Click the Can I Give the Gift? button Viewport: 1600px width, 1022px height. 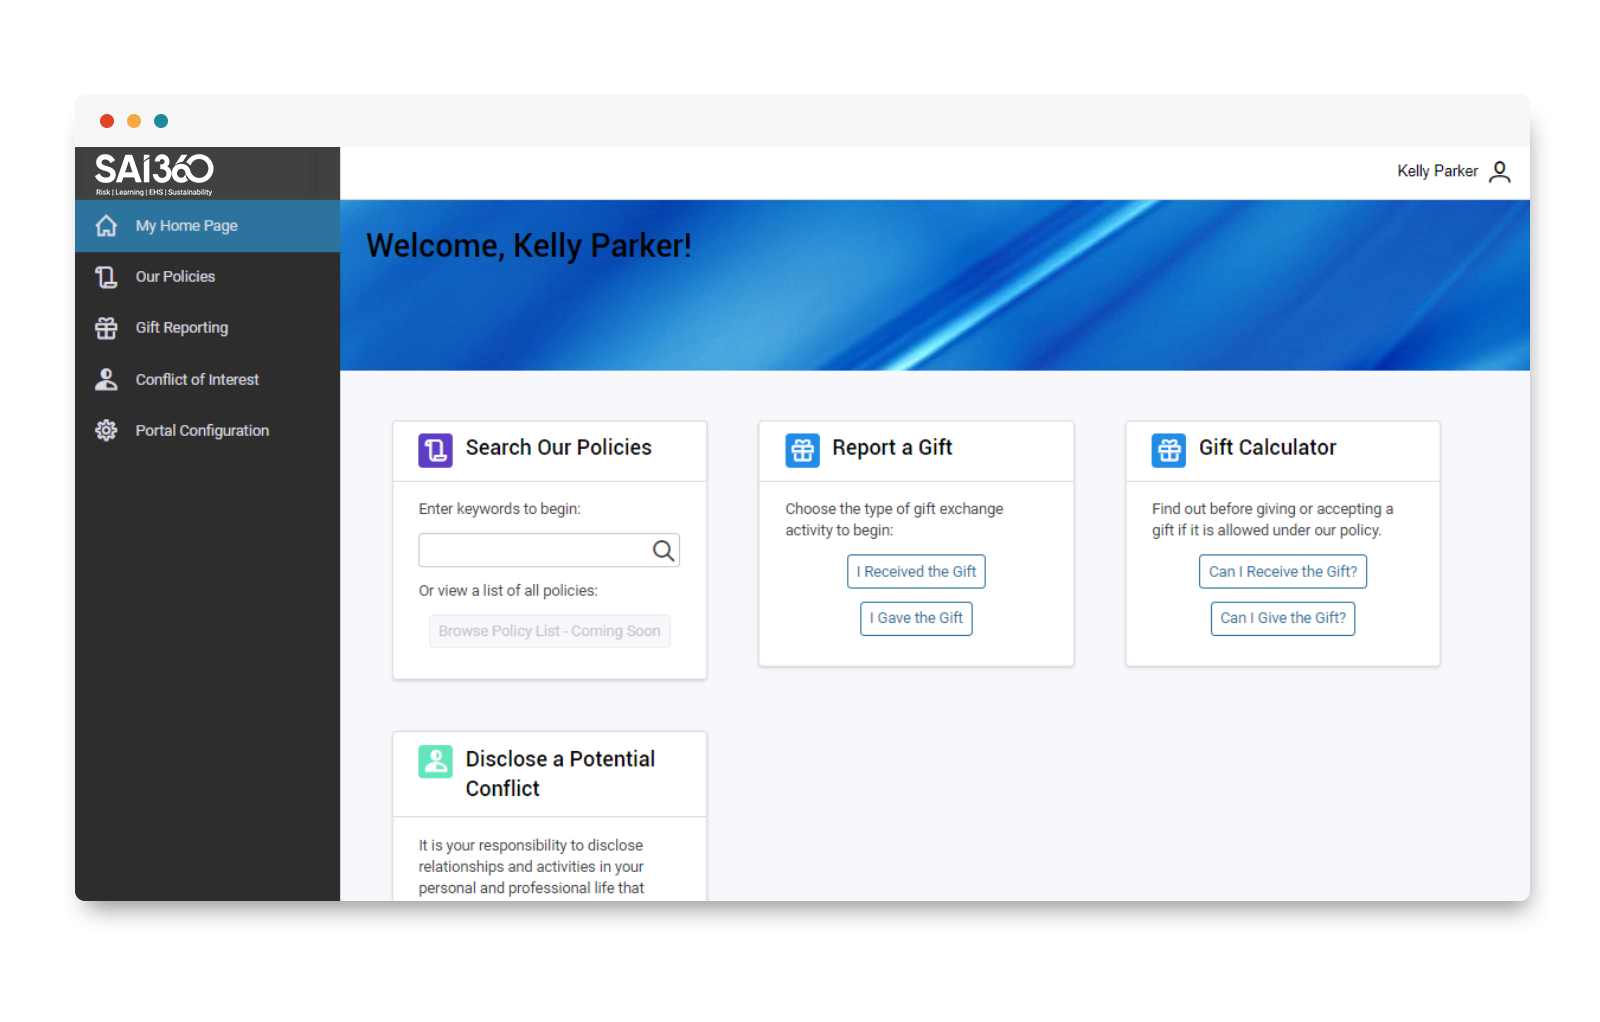[x=1282, y=618]
